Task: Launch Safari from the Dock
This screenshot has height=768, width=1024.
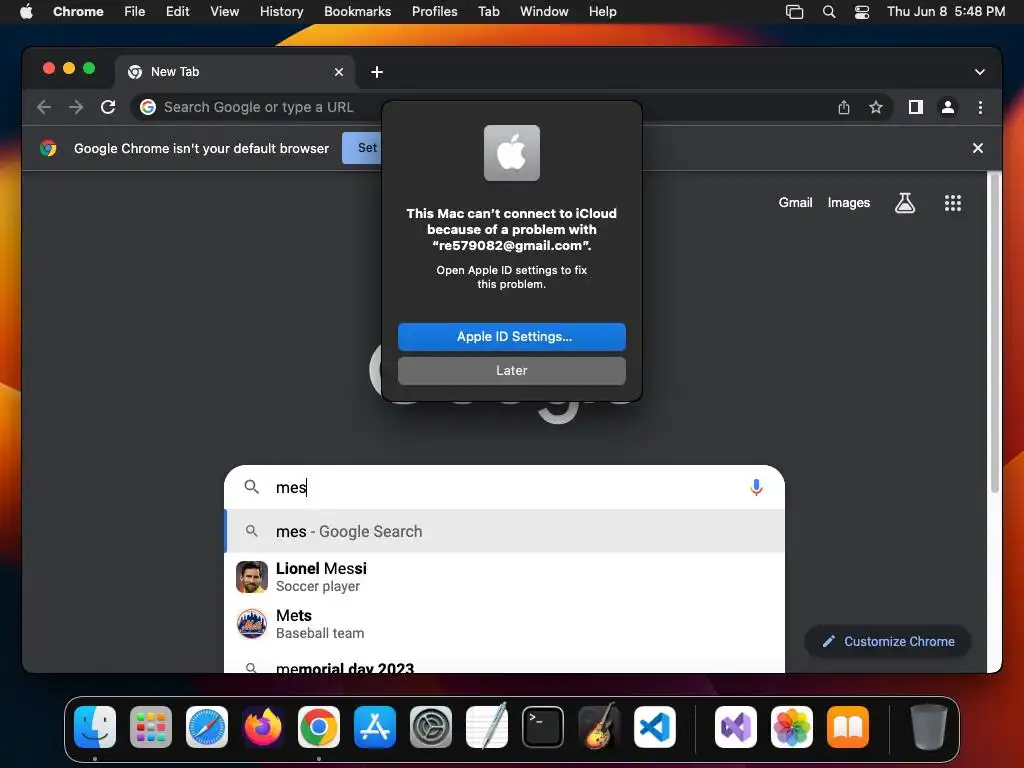Action: pyautogui.click(x=206, y=727)
